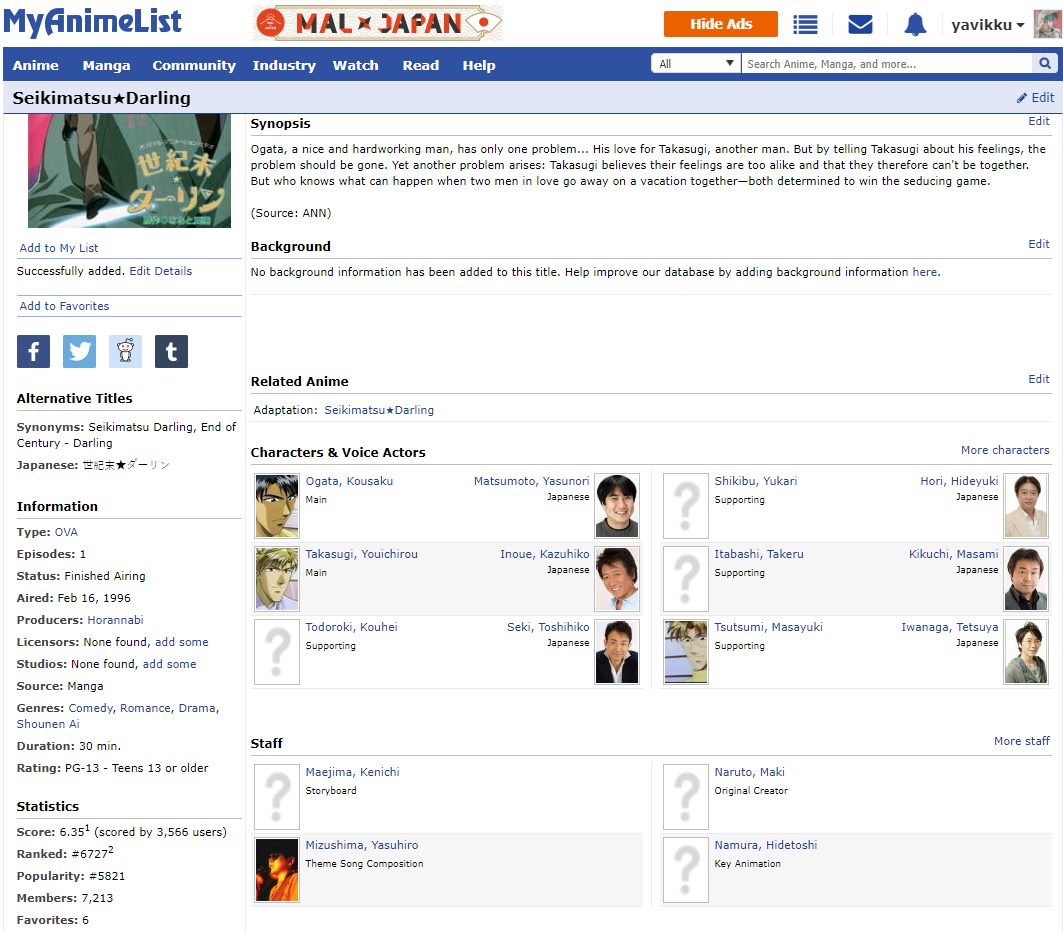
Task: Open messages envelope icon
Action: tap(860, 24)
